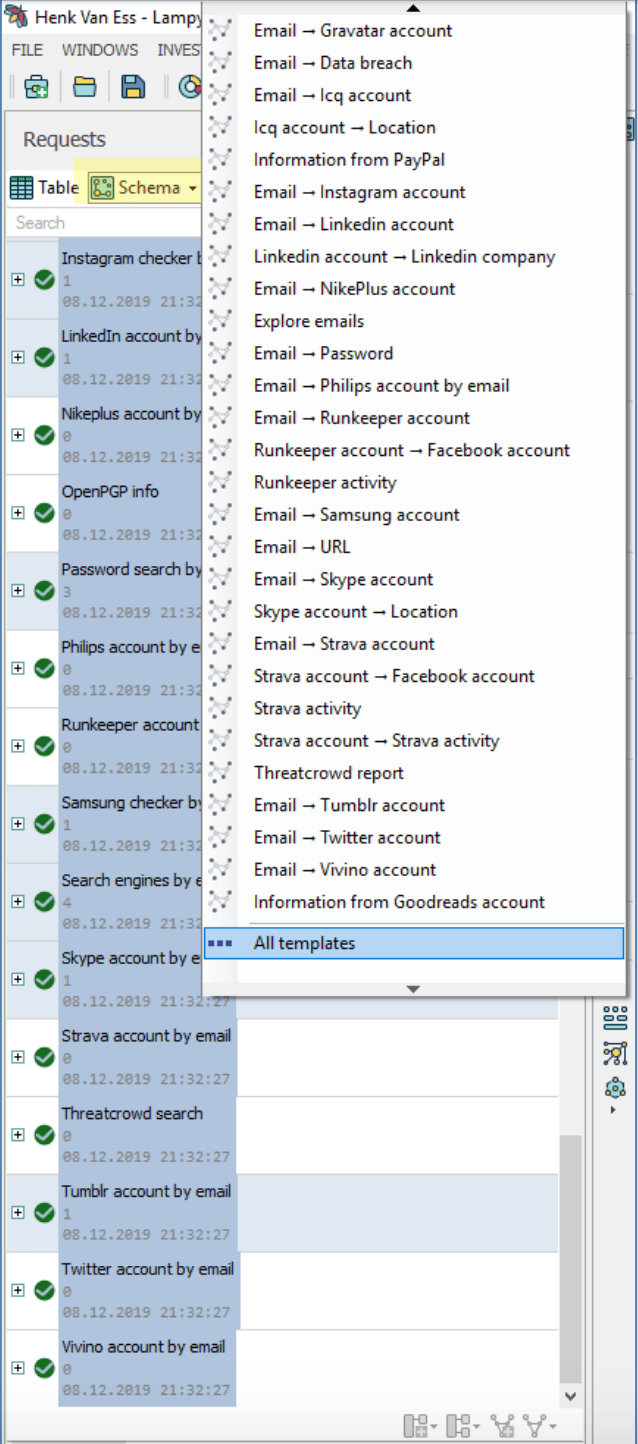Click the Lampyre firefly logo in title bar

16,16
